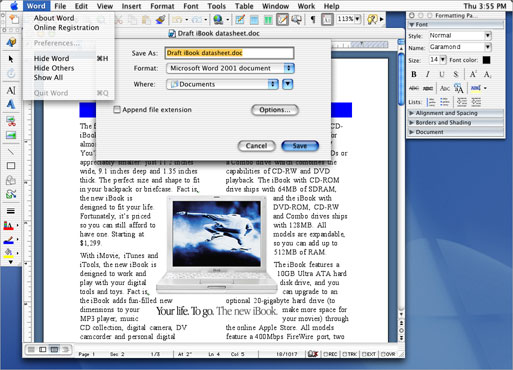Click the Free Rotate tool icon
513x370 pixels.
[x=11, y=73]
